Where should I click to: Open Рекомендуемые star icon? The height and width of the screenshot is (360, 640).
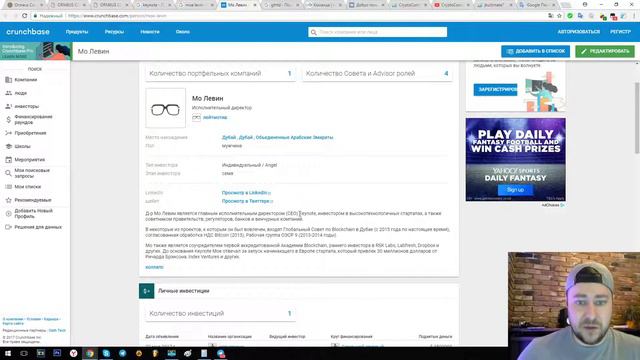[x=9, y=200]
